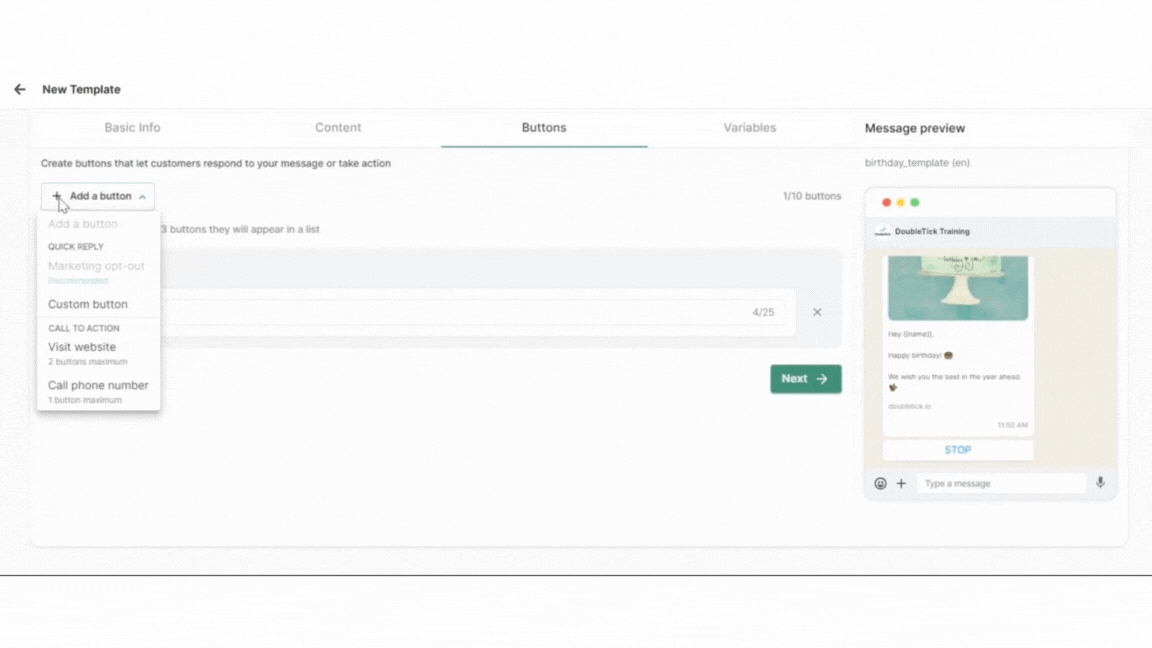Viewport: 1152px width, 648px height.
Task: Switch to the Basic Info tab
Action: (x=132, y=128)
